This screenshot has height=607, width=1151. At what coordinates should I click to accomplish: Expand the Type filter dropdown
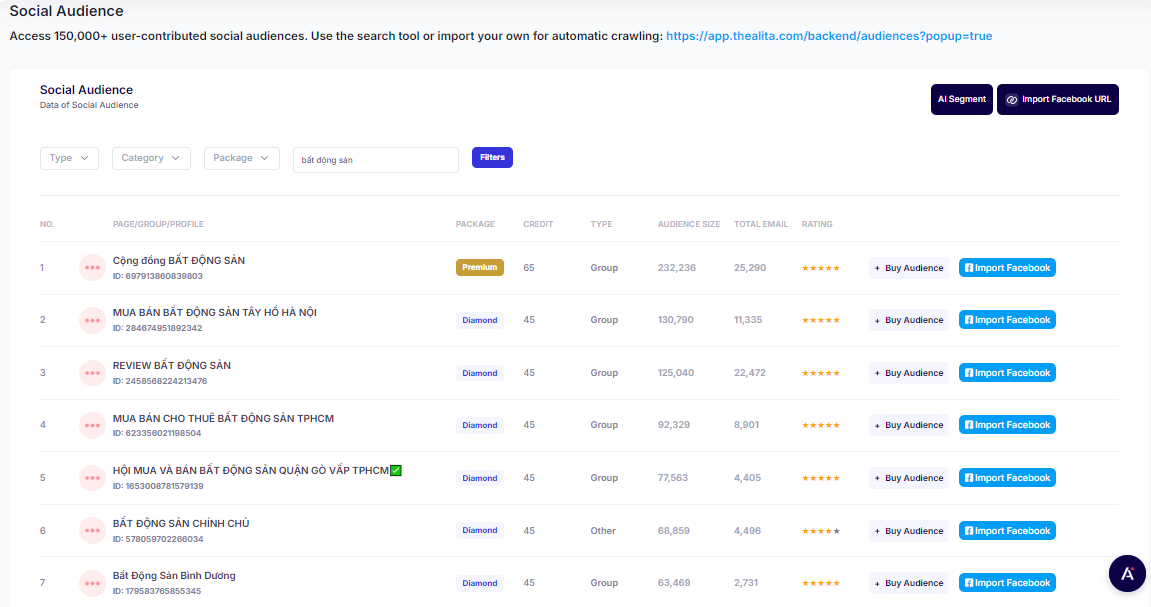[69, 158]
